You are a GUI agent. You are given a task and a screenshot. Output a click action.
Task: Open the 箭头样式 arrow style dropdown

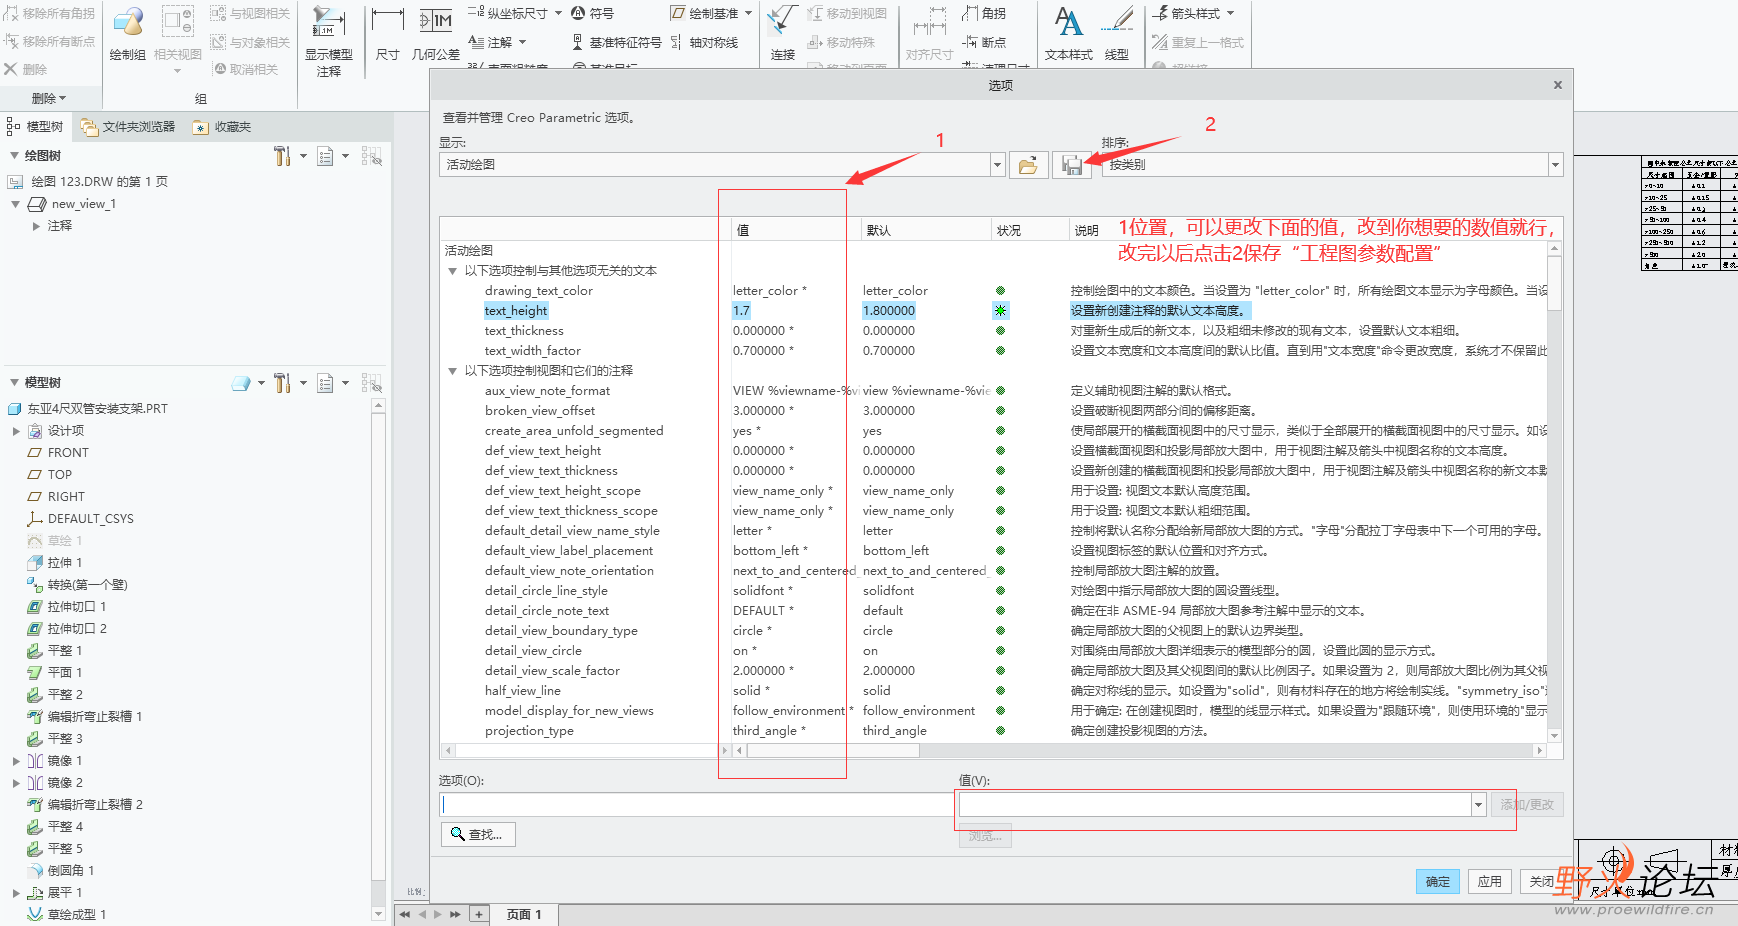(1230, 13)
